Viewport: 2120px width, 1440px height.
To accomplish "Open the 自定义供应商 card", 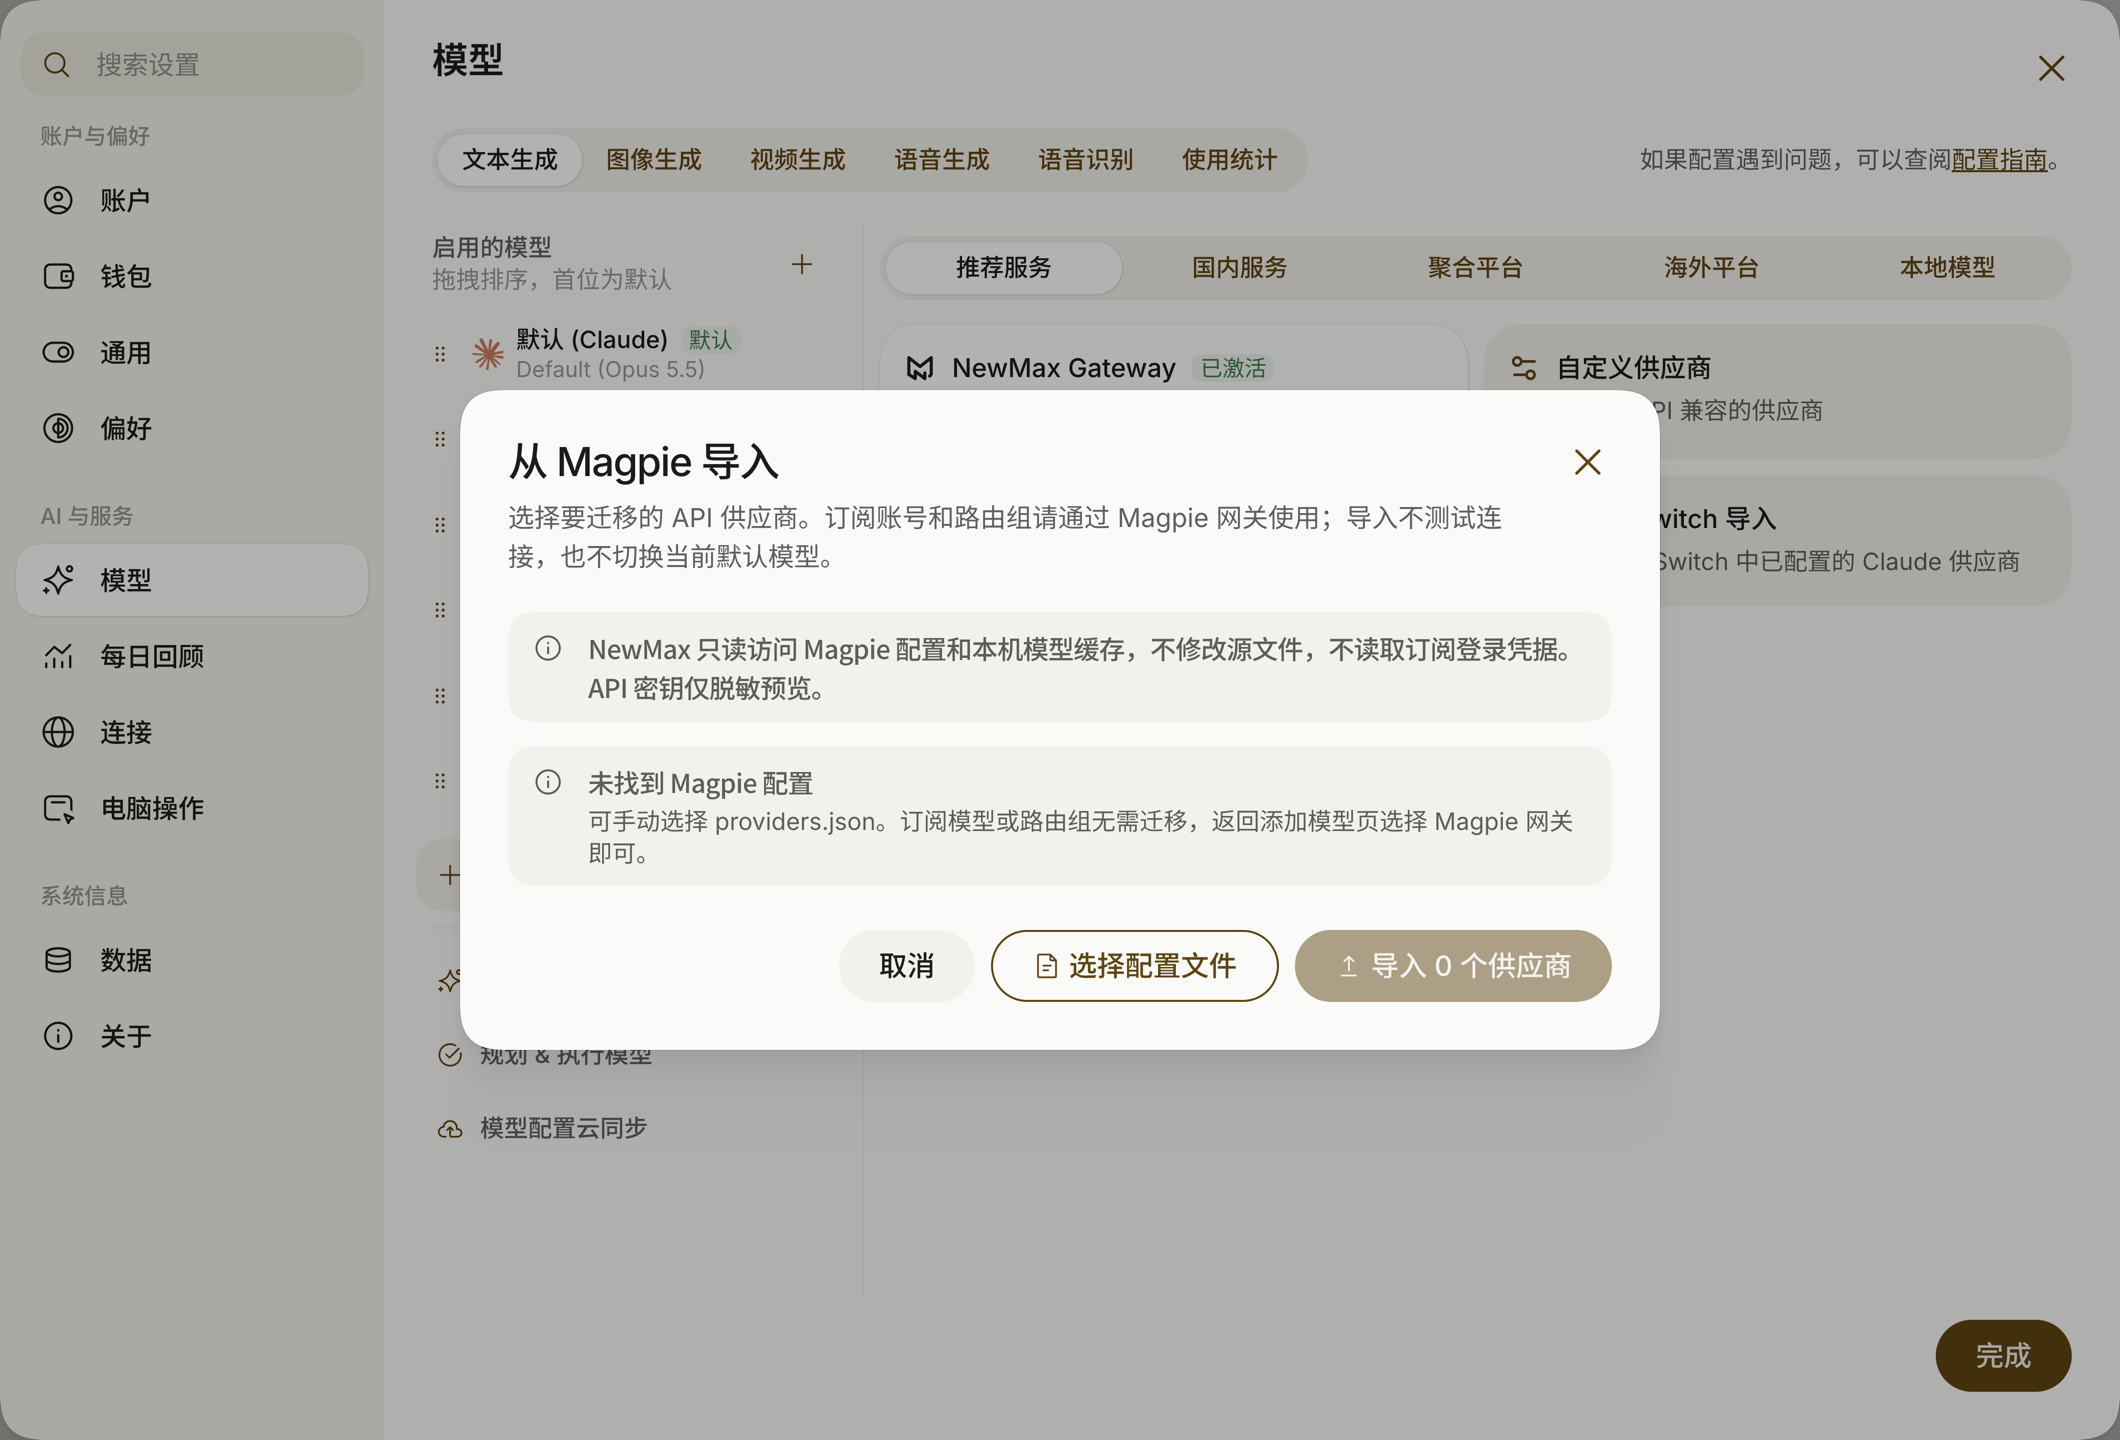I will pyautogui.click(x=1777, y=390).
